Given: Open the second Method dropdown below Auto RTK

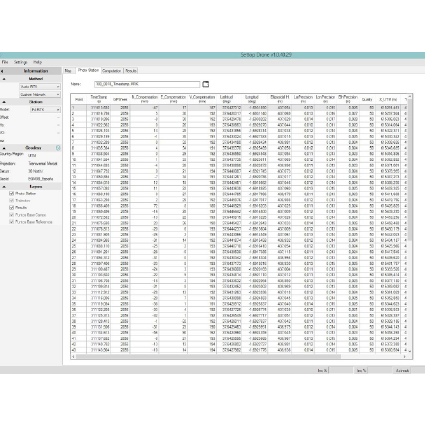Looking at the screenshot, I should tap(40, 95).
